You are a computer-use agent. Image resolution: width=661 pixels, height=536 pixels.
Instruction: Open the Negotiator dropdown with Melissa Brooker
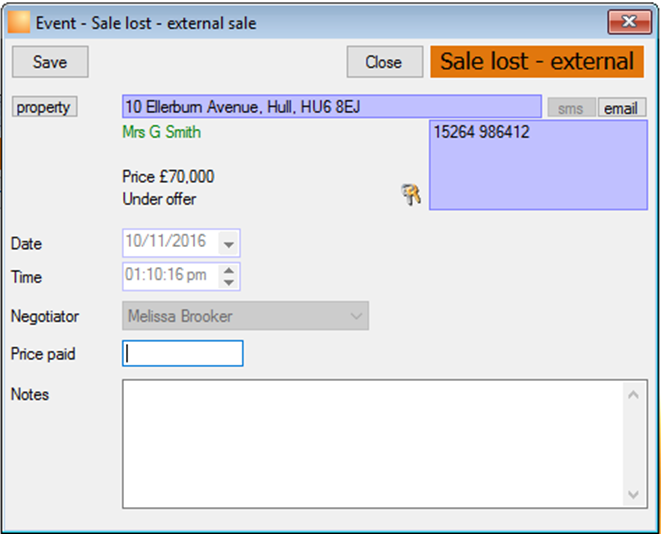pyautogui.click(x=245, y=315)
